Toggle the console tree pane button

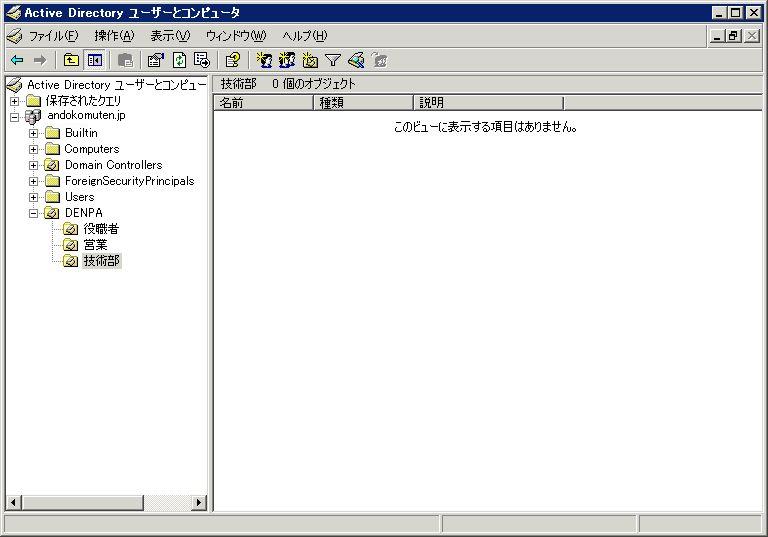pyautogui.click(x=95, y=60)
